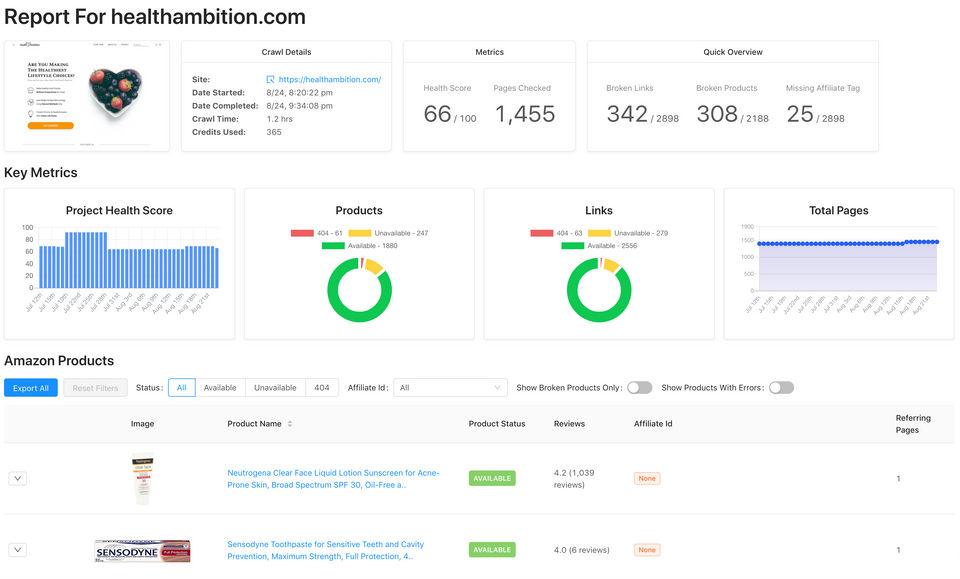
Task: Click the Health Score value 66
Action: 437,114
